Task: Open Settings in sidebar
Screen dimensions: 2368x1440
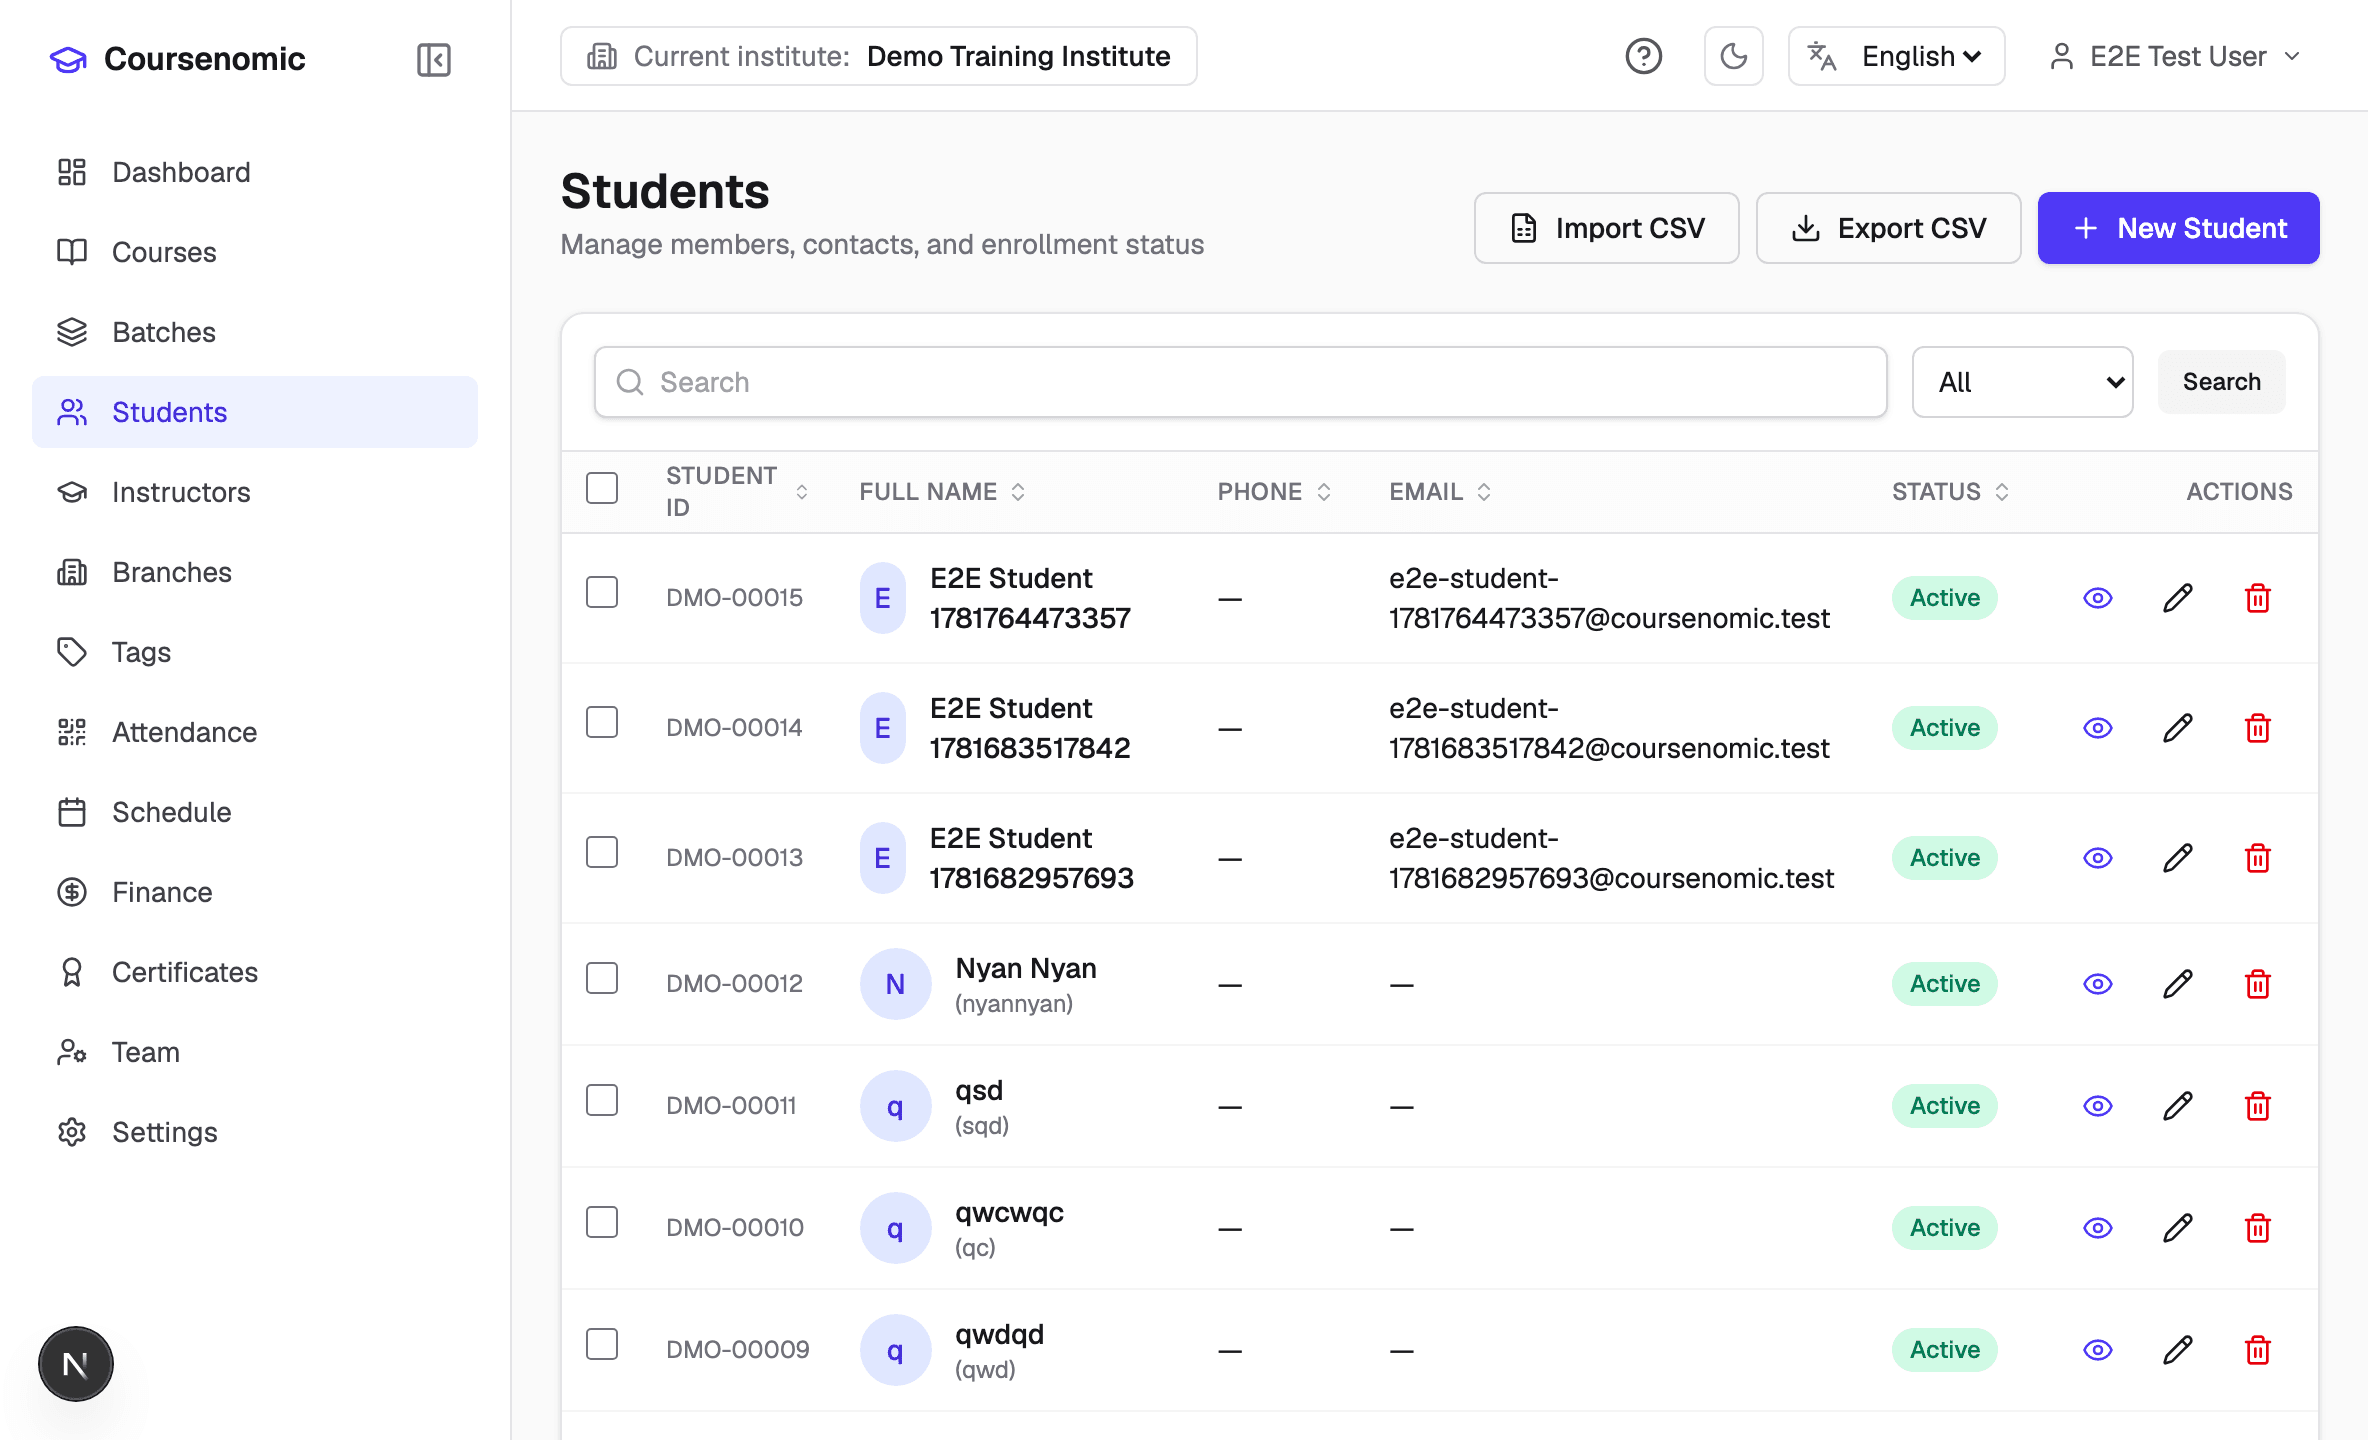Action: click(255, 1132)
